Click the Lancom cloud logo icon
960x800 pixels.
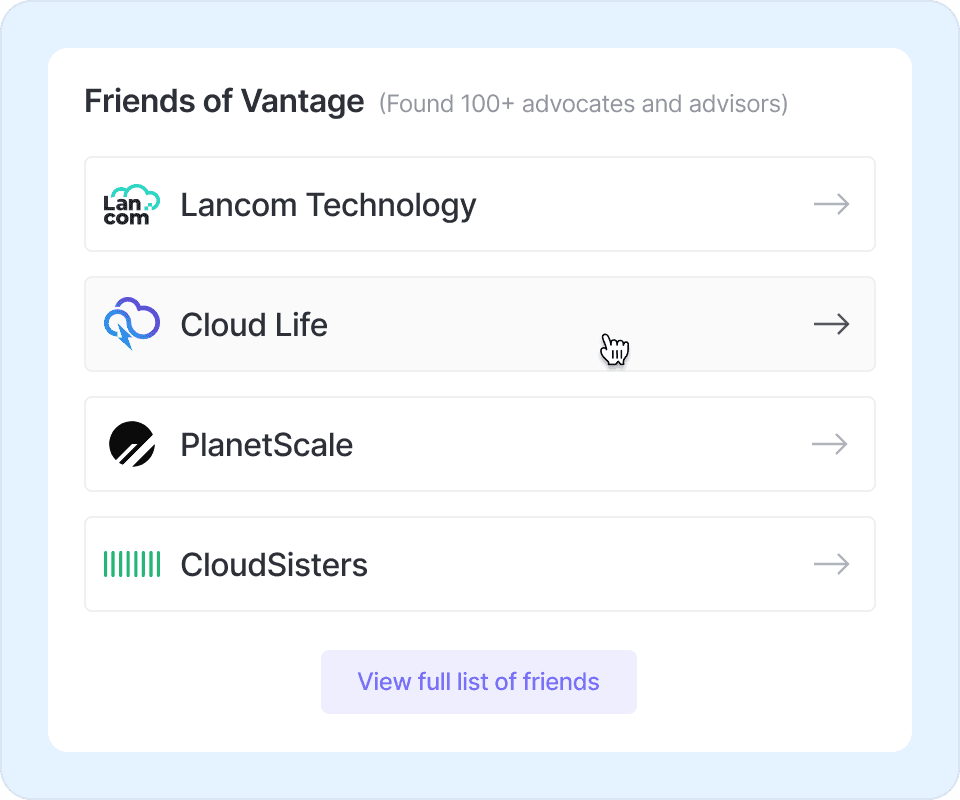(x=132, y=204)
